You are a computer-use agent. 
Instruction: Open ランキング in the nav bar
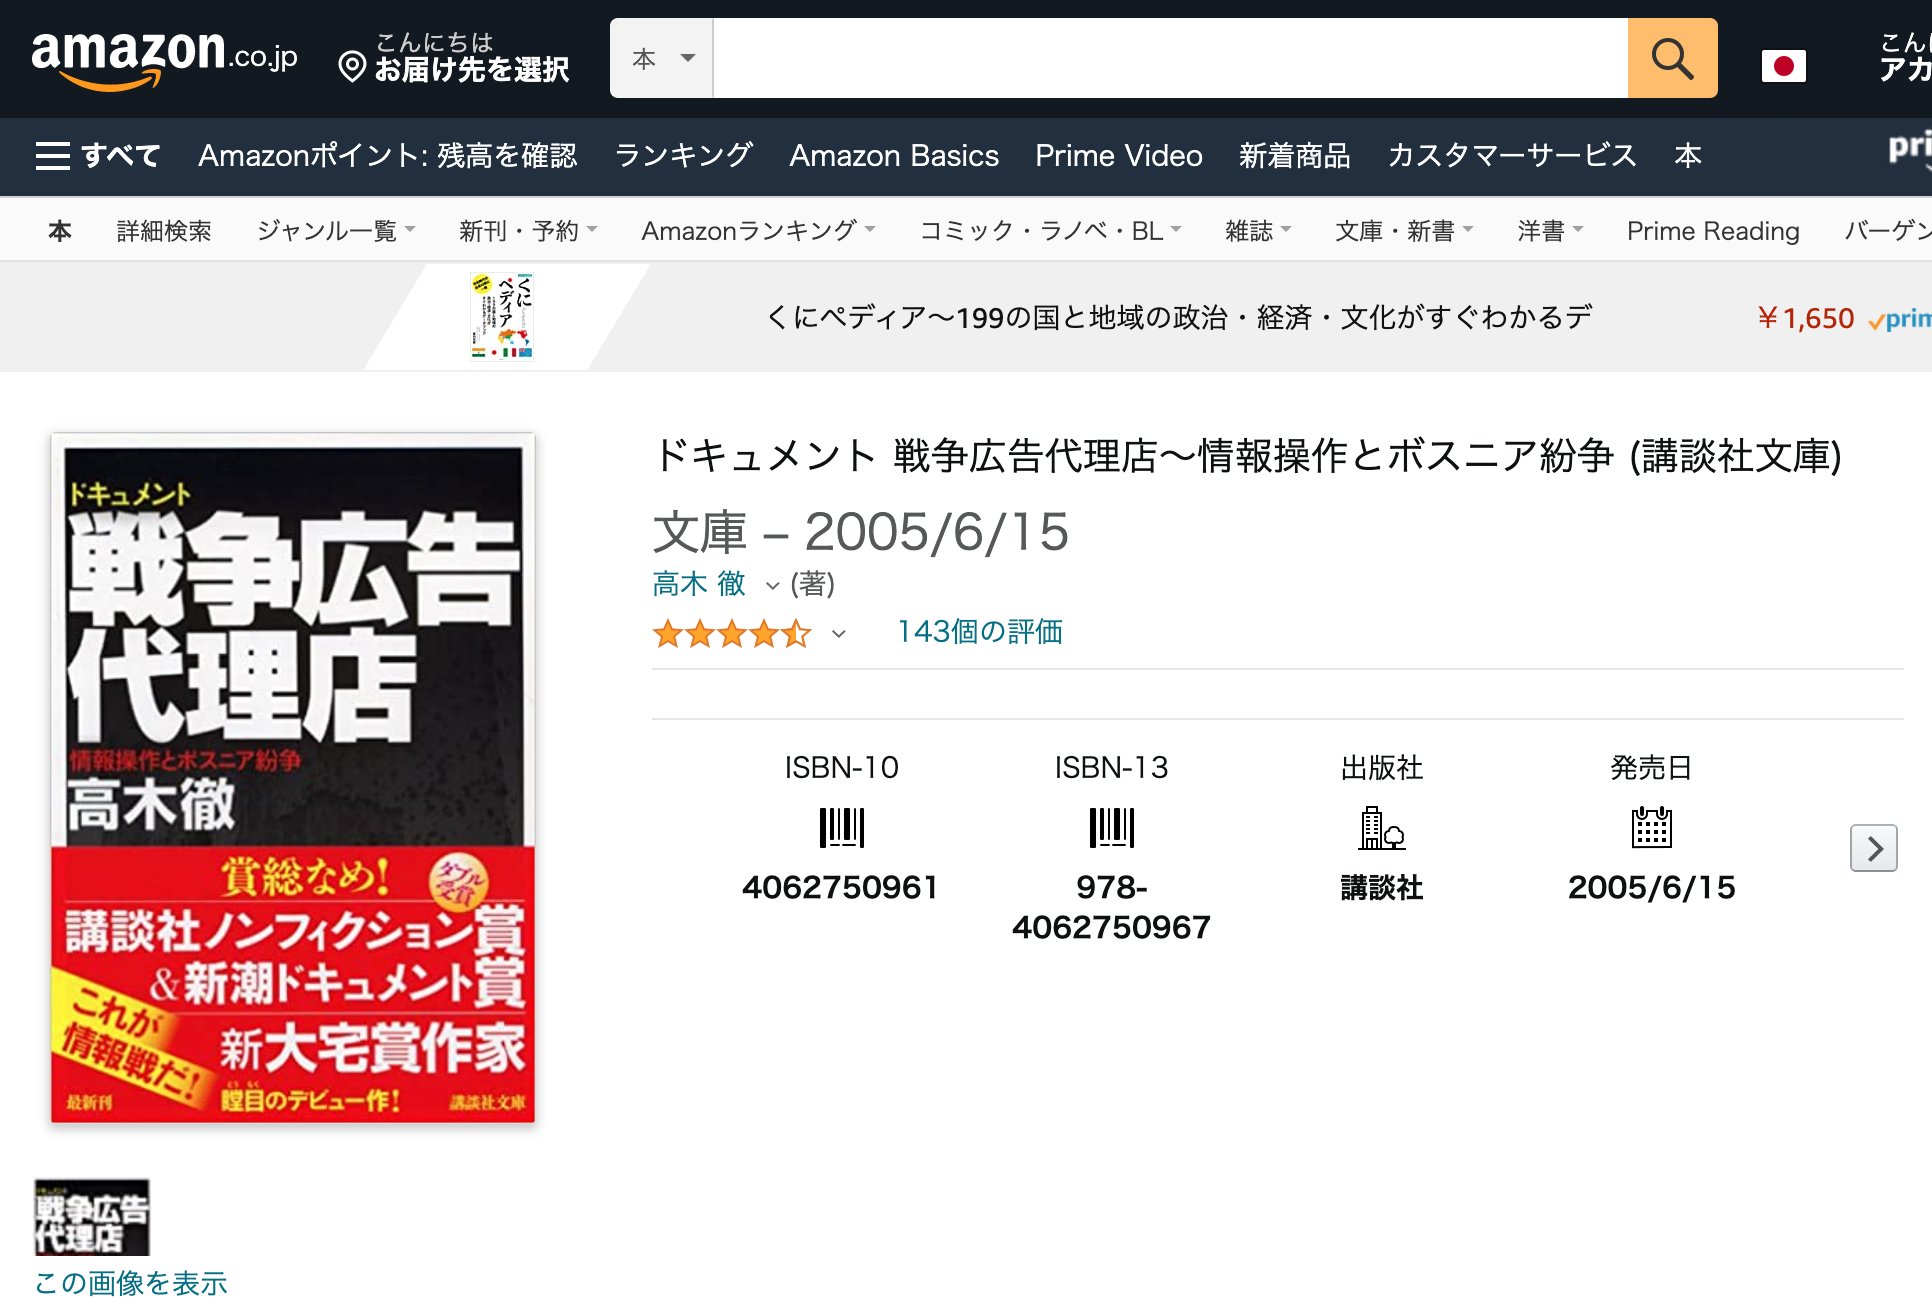683,156
